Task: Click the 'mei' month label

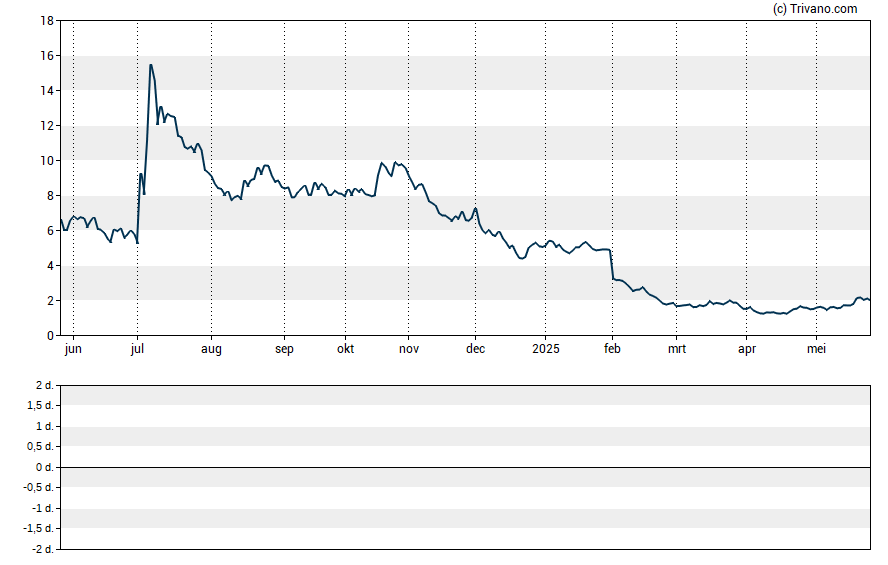Action: tap(816, 349)
